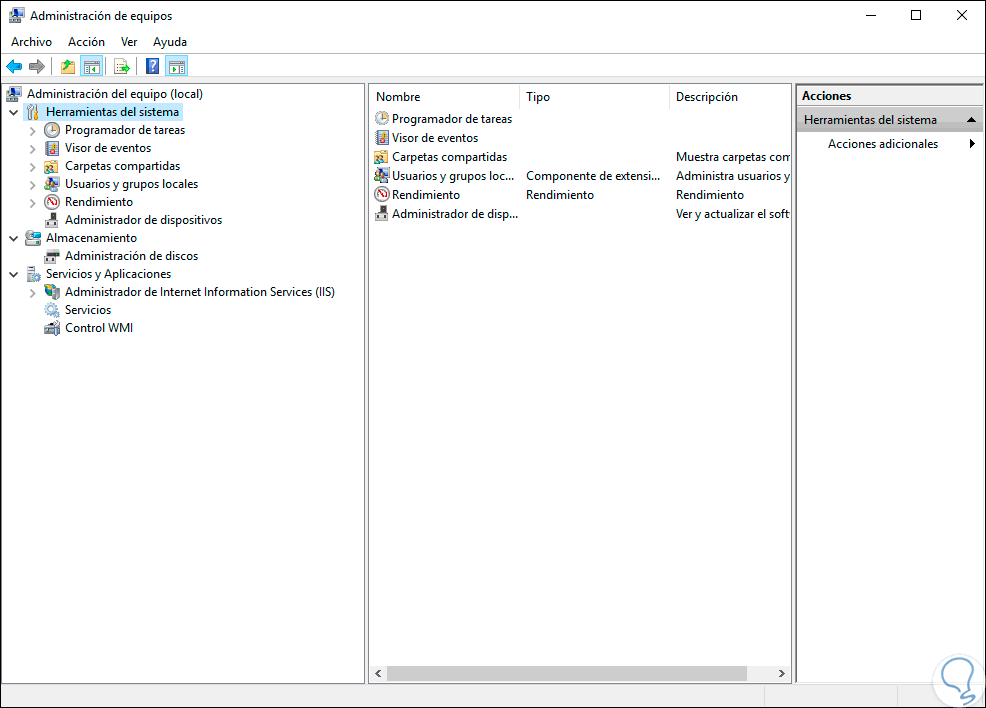Click 'Administra usuarios y' description cell

click(733, 175)
